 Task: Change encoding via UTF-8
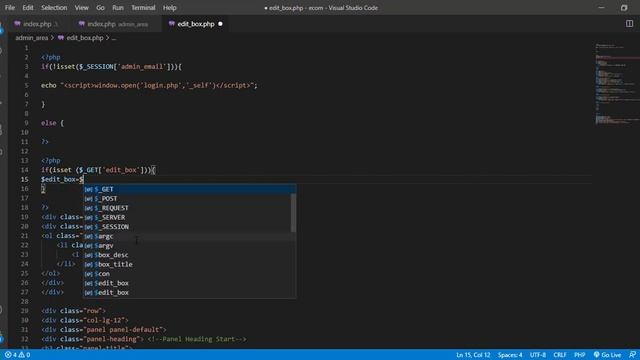(538, 355)
